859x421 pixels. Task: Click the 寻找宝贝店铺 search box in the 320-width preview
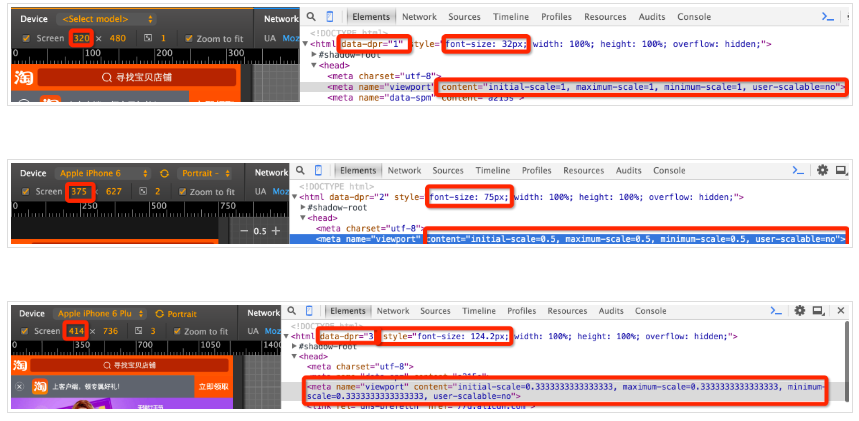tap(137, 78)
